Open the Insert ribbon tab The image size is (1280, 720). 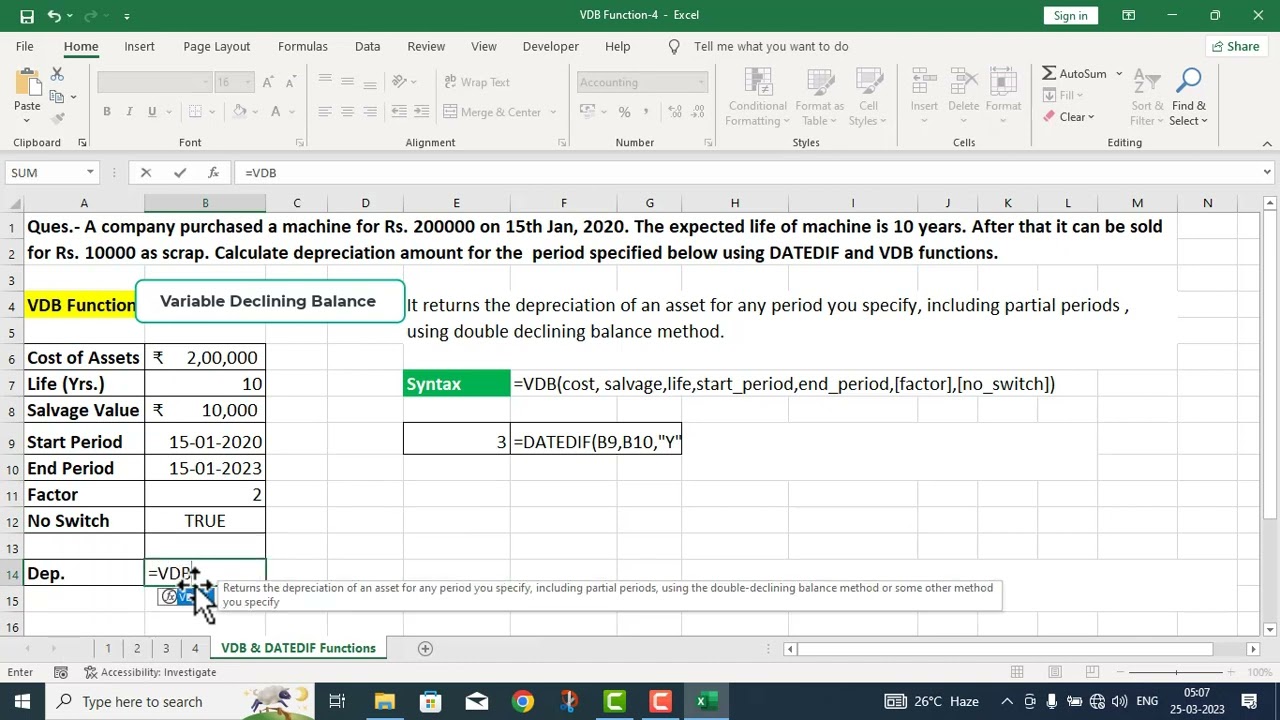coord(139,46)
